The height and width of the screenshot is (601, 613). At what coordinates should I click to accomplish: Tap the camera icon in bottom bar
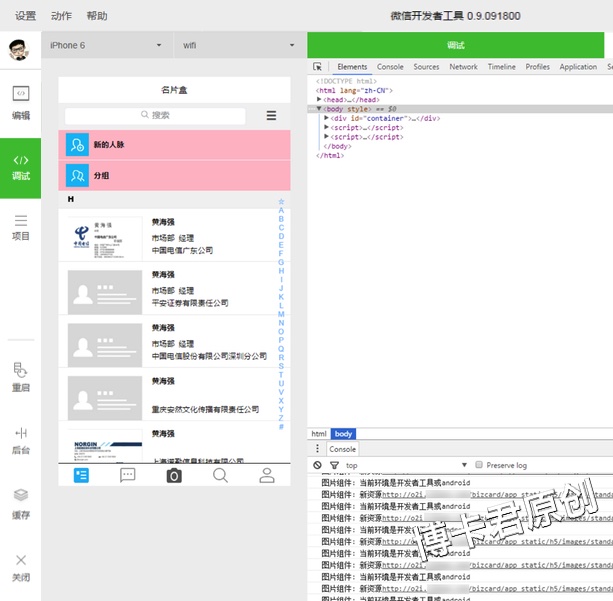(x=174, y=475)
